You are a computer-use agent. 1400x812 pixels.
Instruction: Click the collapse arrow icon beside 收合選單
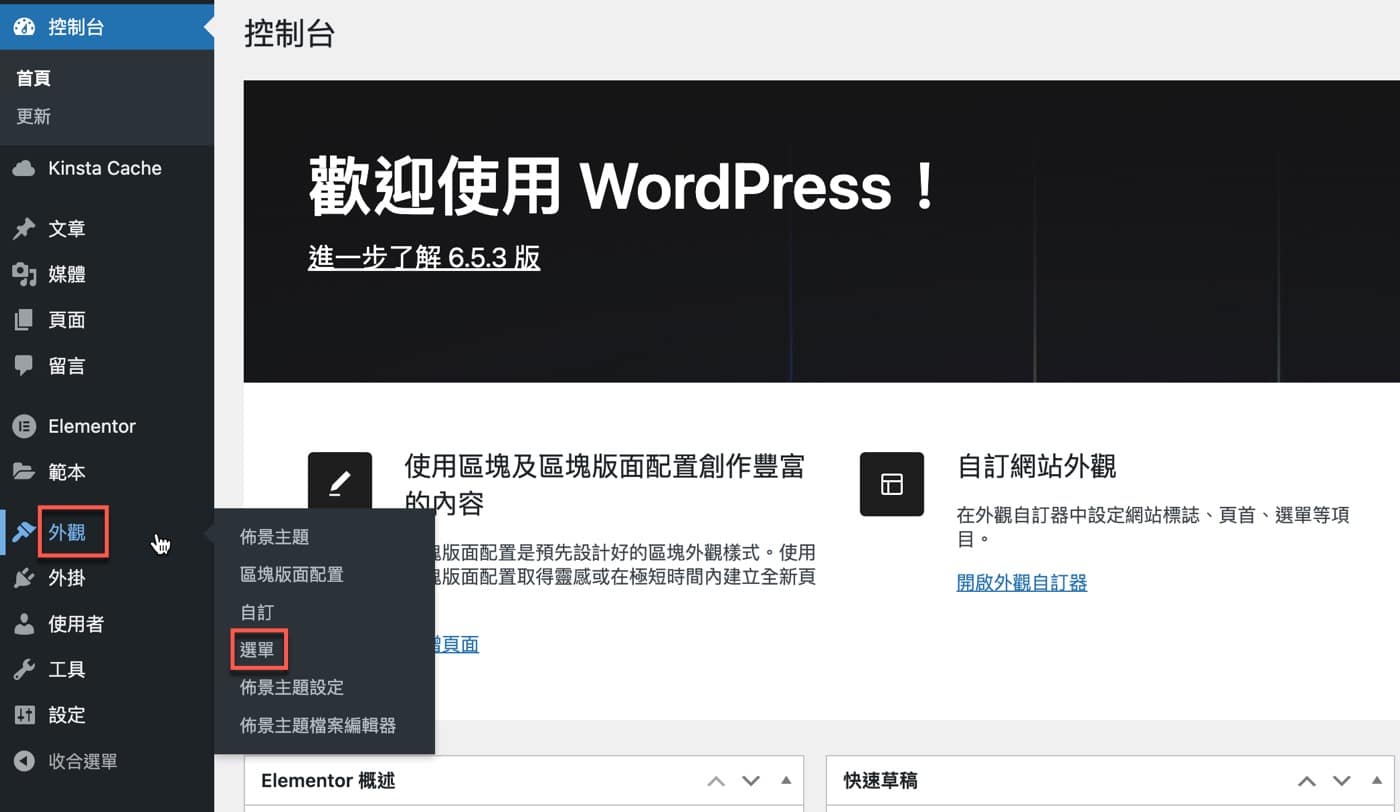coord(24,761)
